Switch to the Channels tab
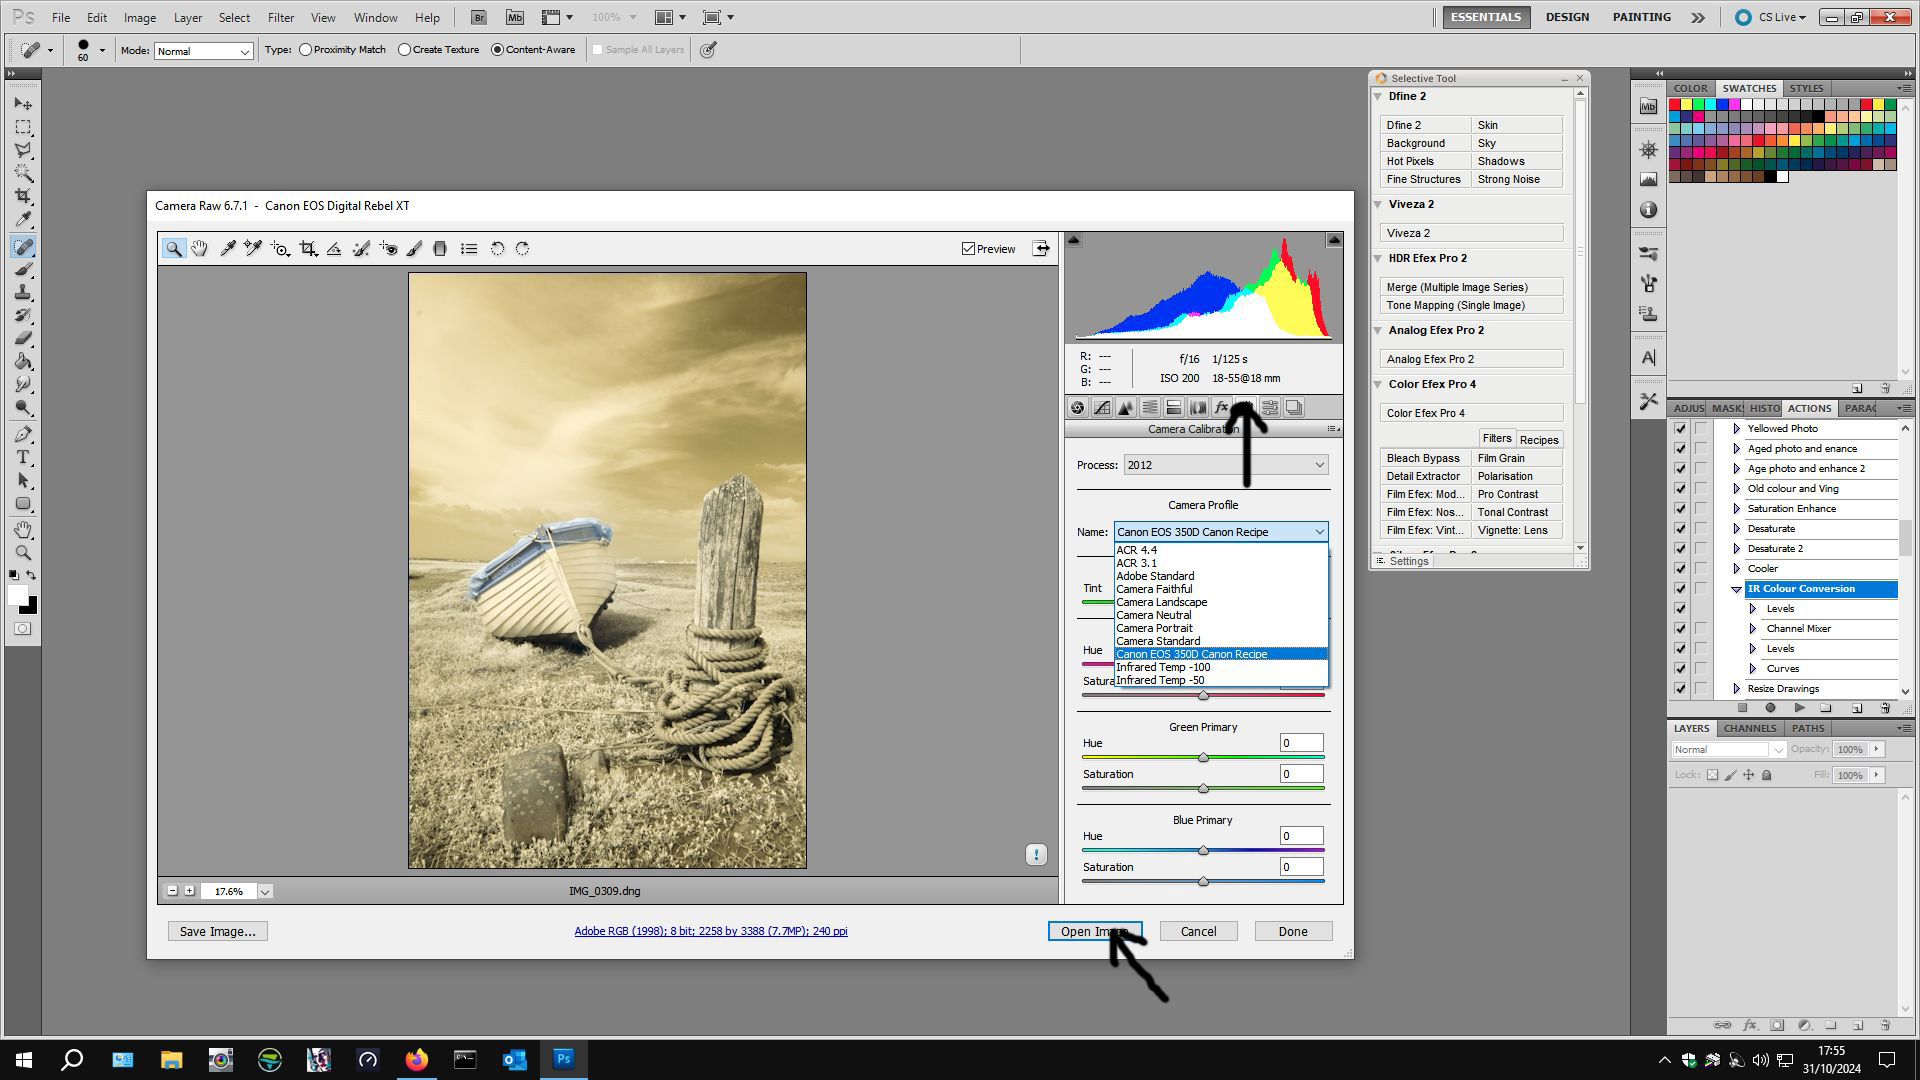 pos(1749,728)
